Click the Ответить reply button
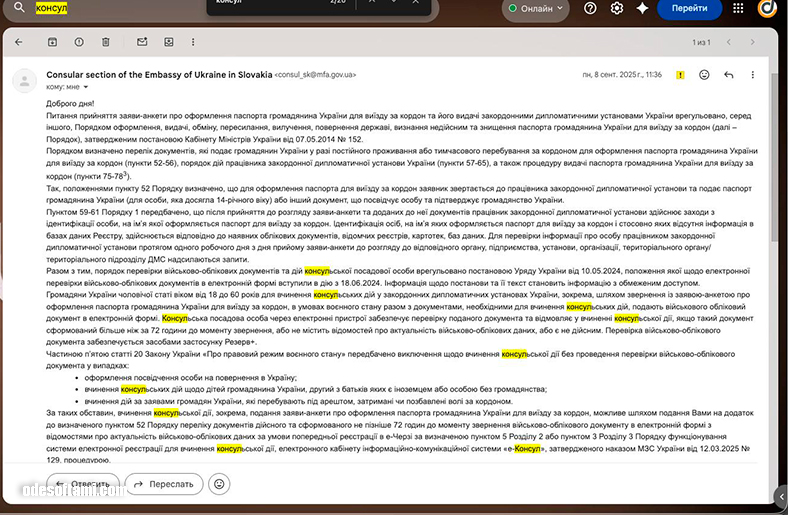788x515 pixels. [82, 483]
